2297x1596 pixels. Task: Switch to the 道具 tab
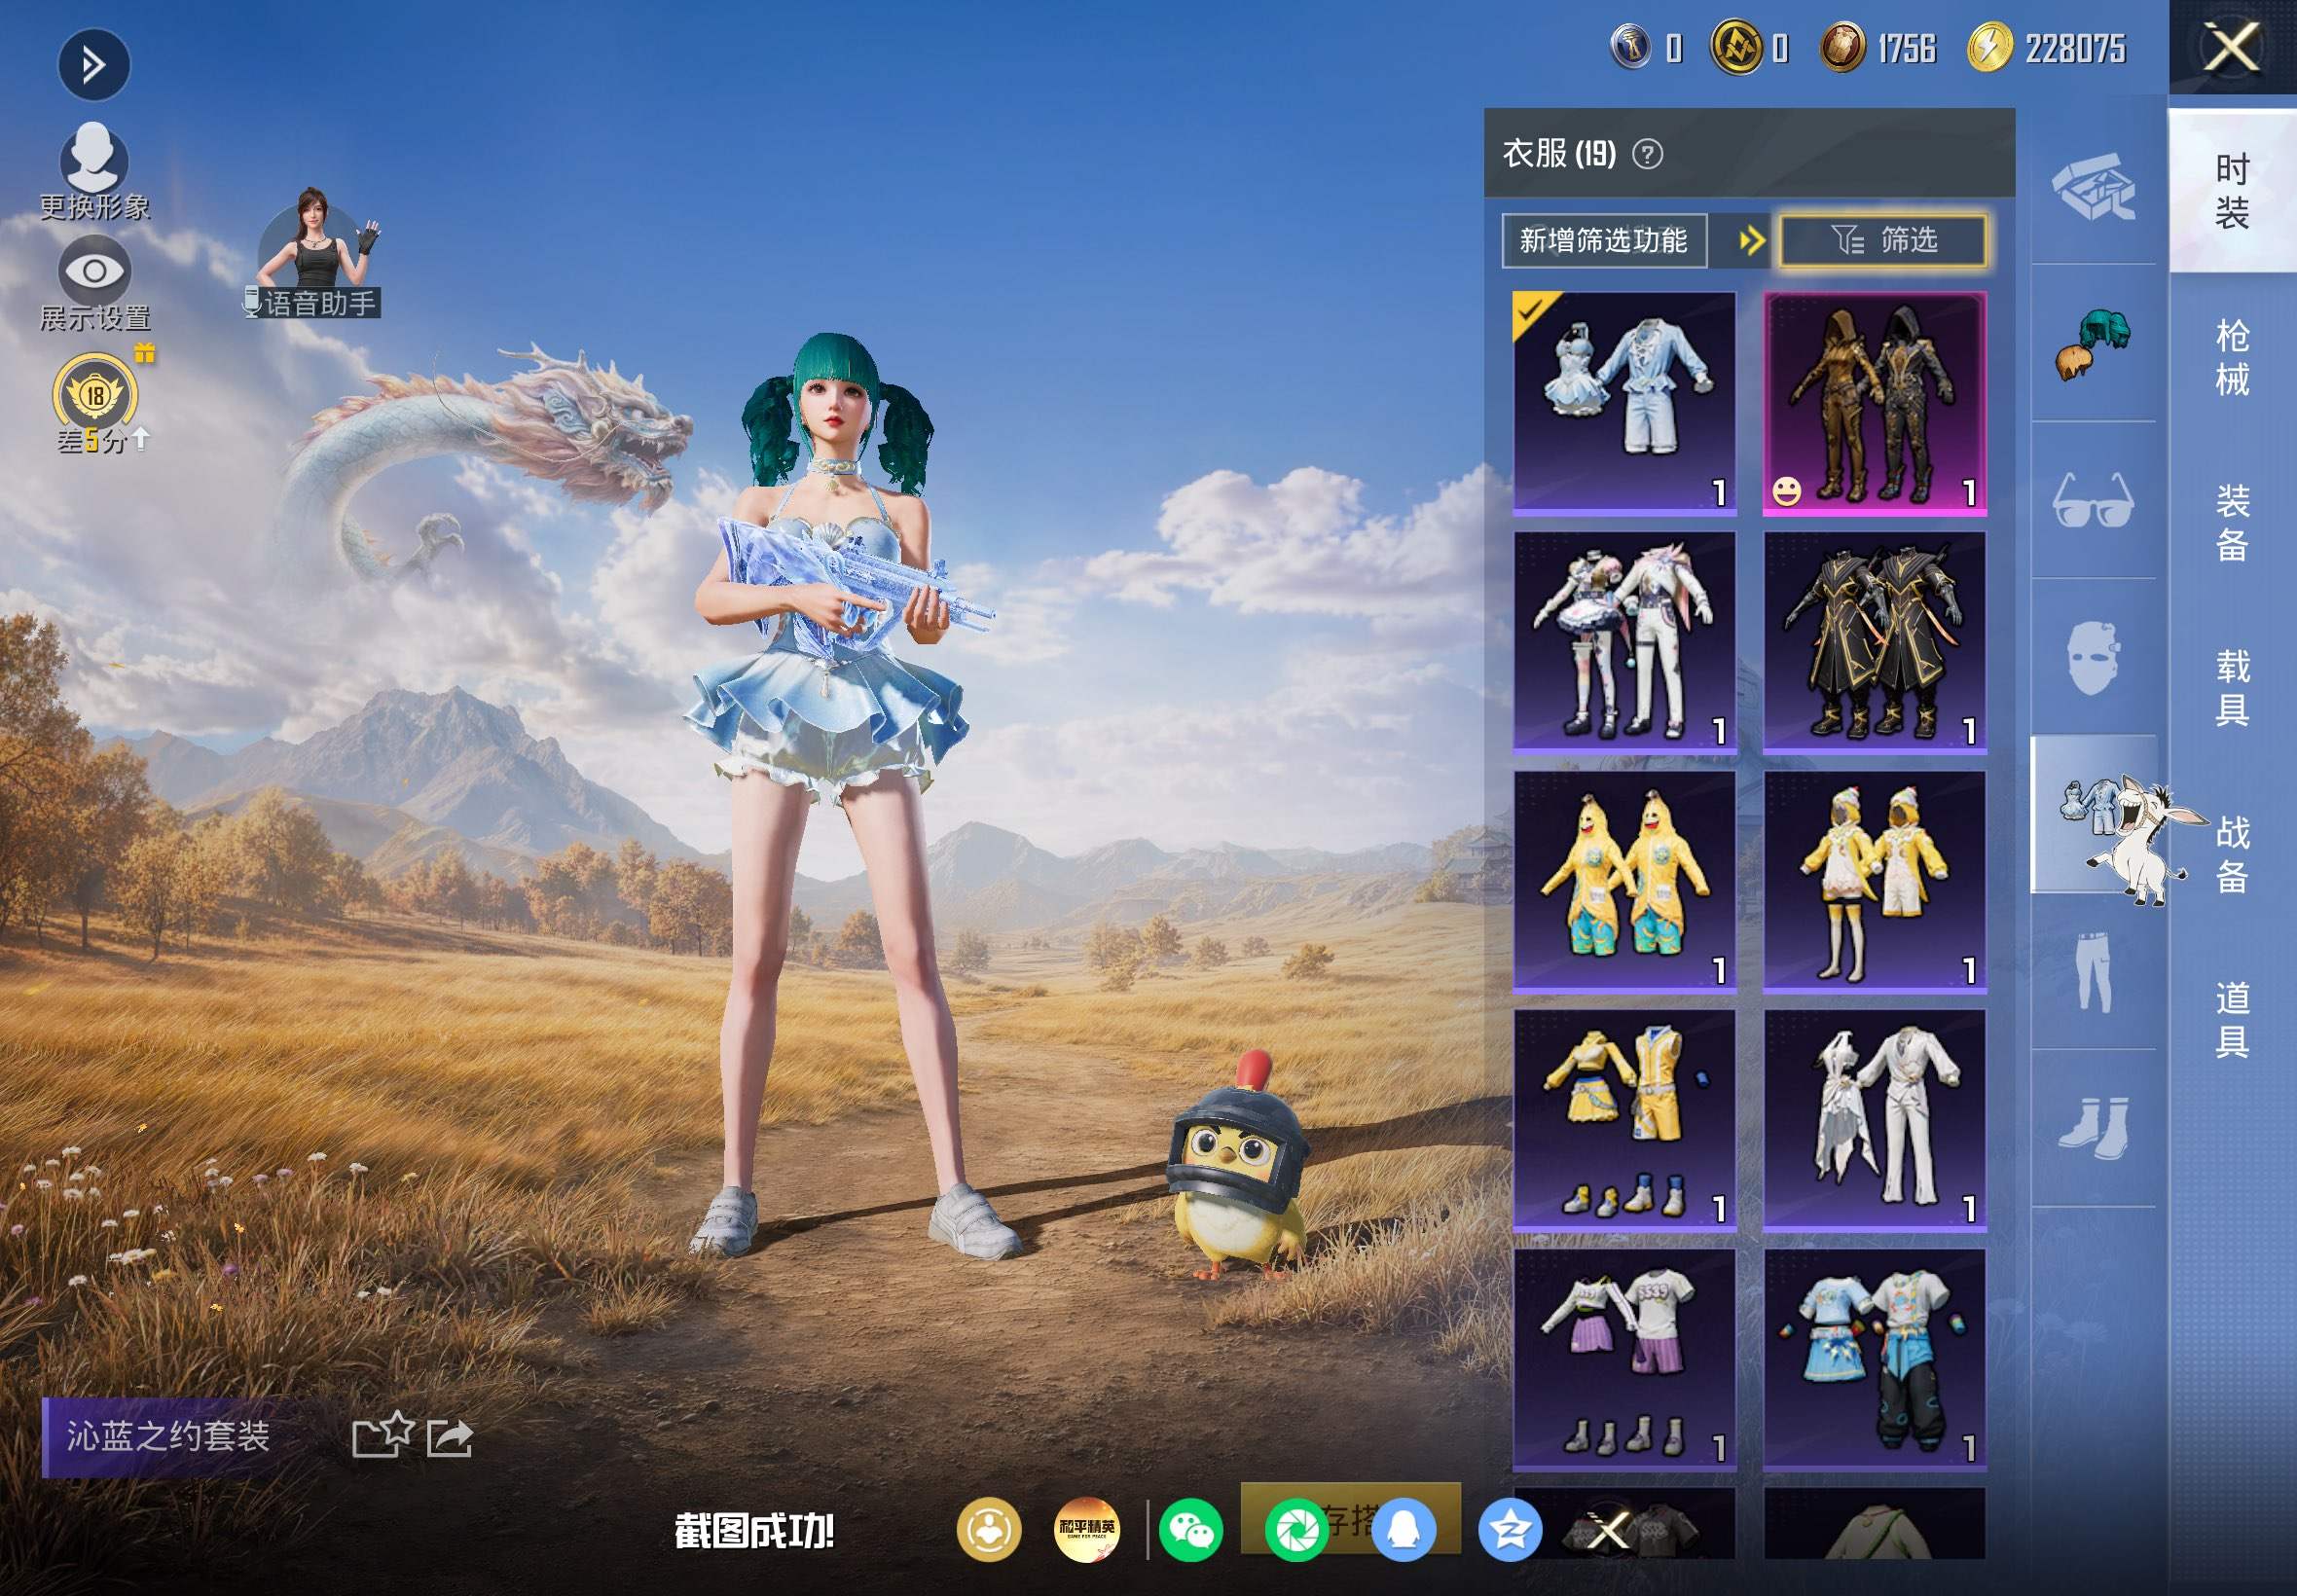click(2232, 1019)
